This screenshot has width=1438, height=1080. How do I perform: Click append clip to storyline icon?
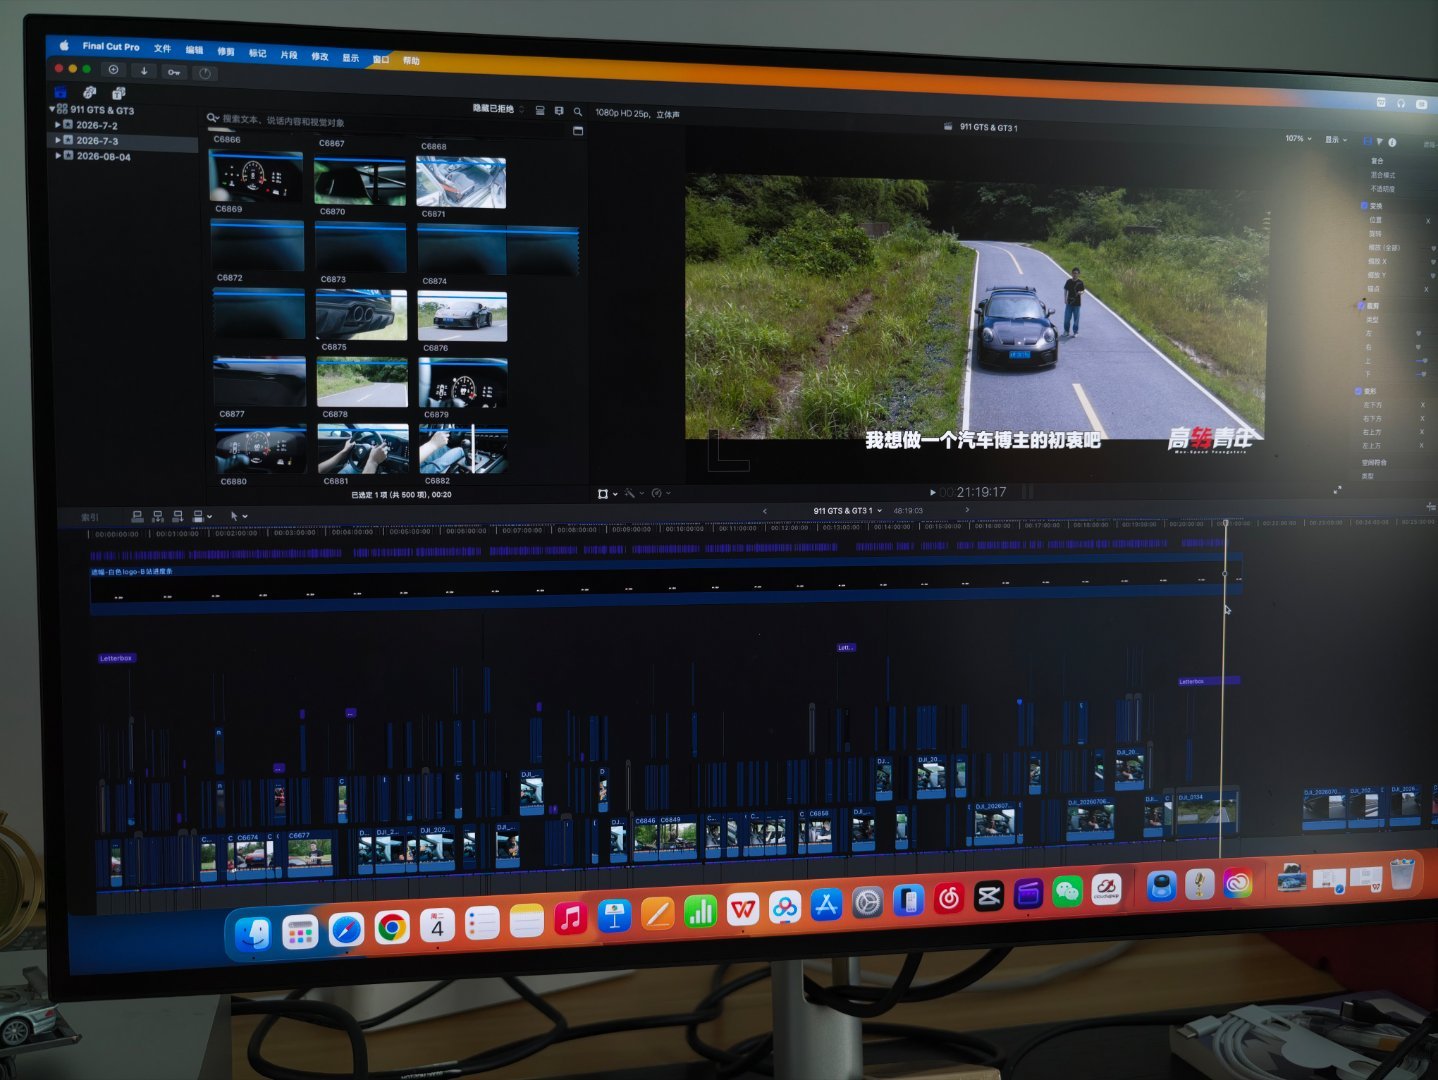[177, 516]
